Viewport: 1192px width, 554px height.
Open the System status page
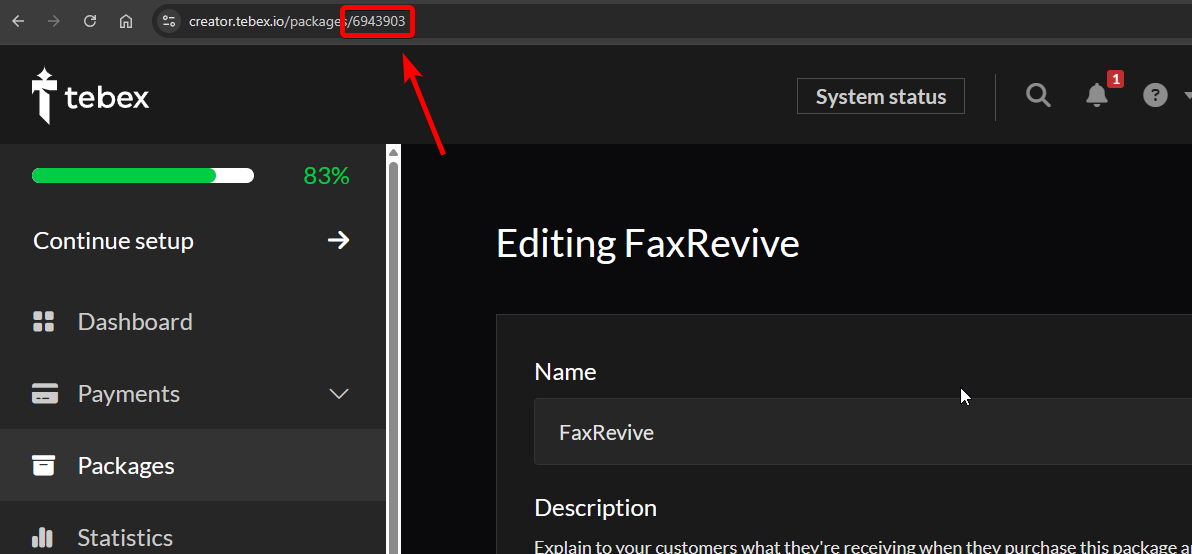point(880,97)
